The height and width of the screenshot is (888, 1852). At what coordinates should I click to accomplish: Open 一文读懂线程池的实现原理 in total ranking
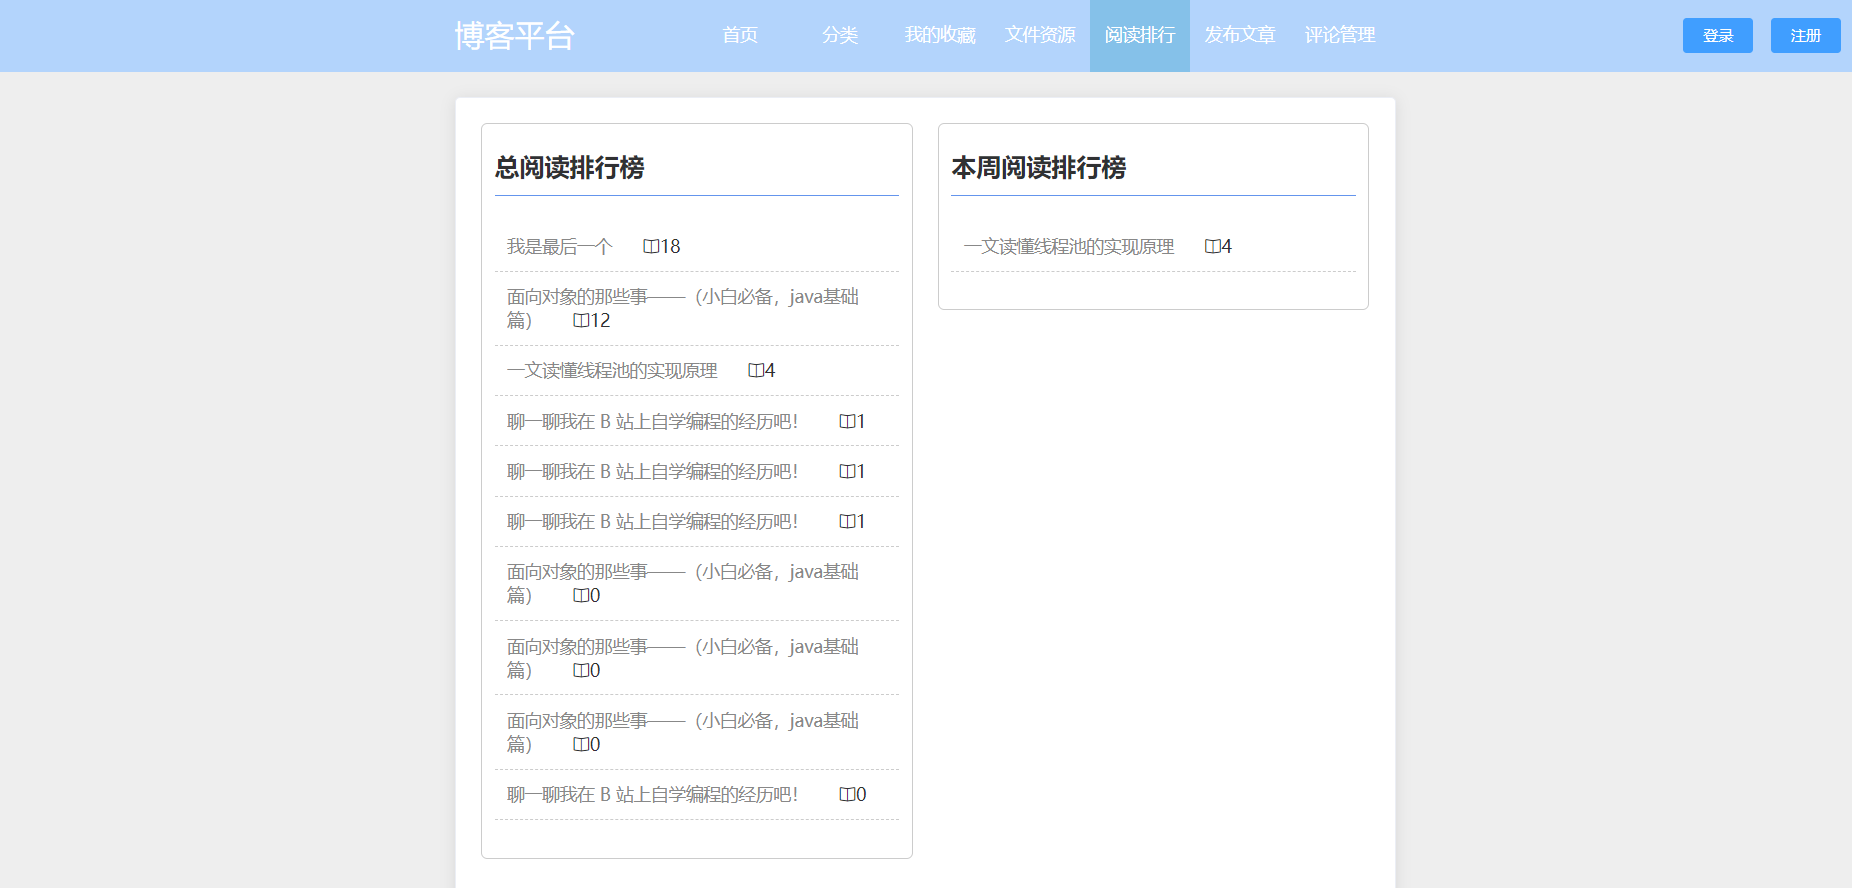coord(612,370)
